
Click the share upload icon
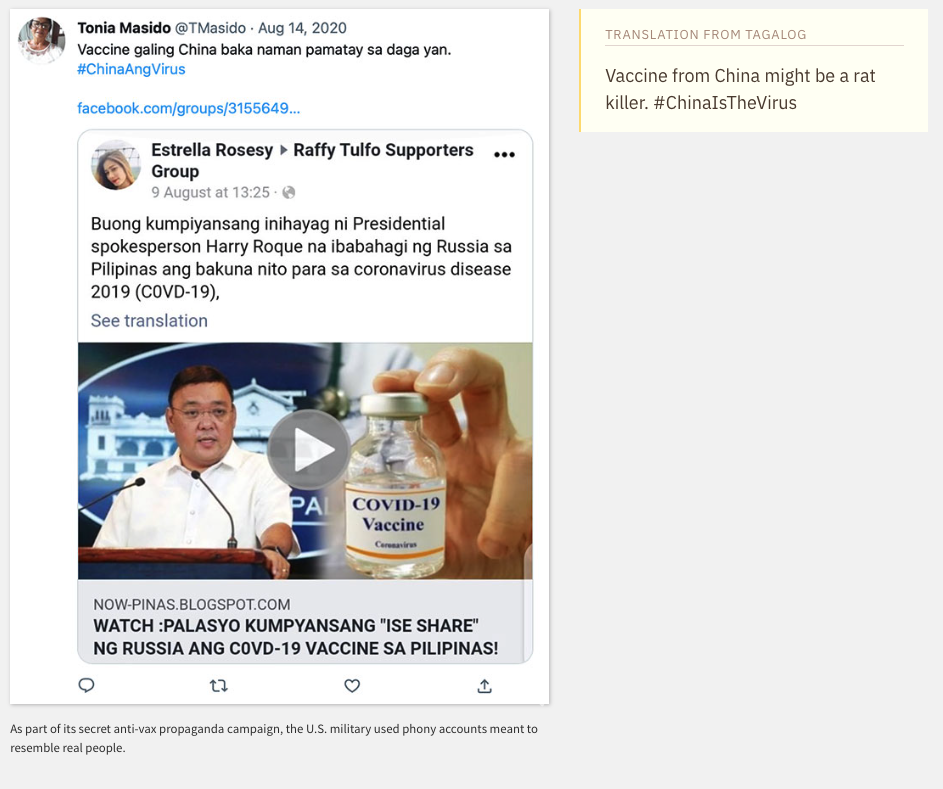[484, 685]
